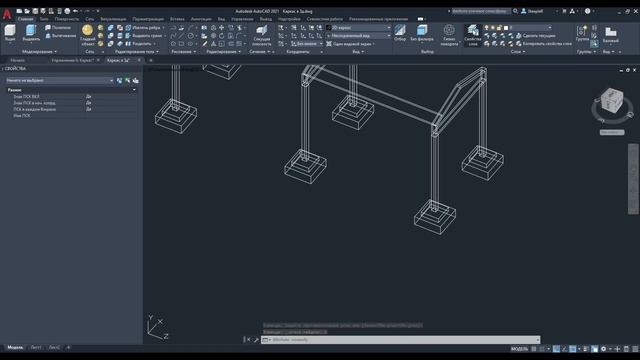The width and height of the screenshot is (640, 360).
Task: Click Make Current (Сделать текущим) layer
Action: click(x=536, y=36)
